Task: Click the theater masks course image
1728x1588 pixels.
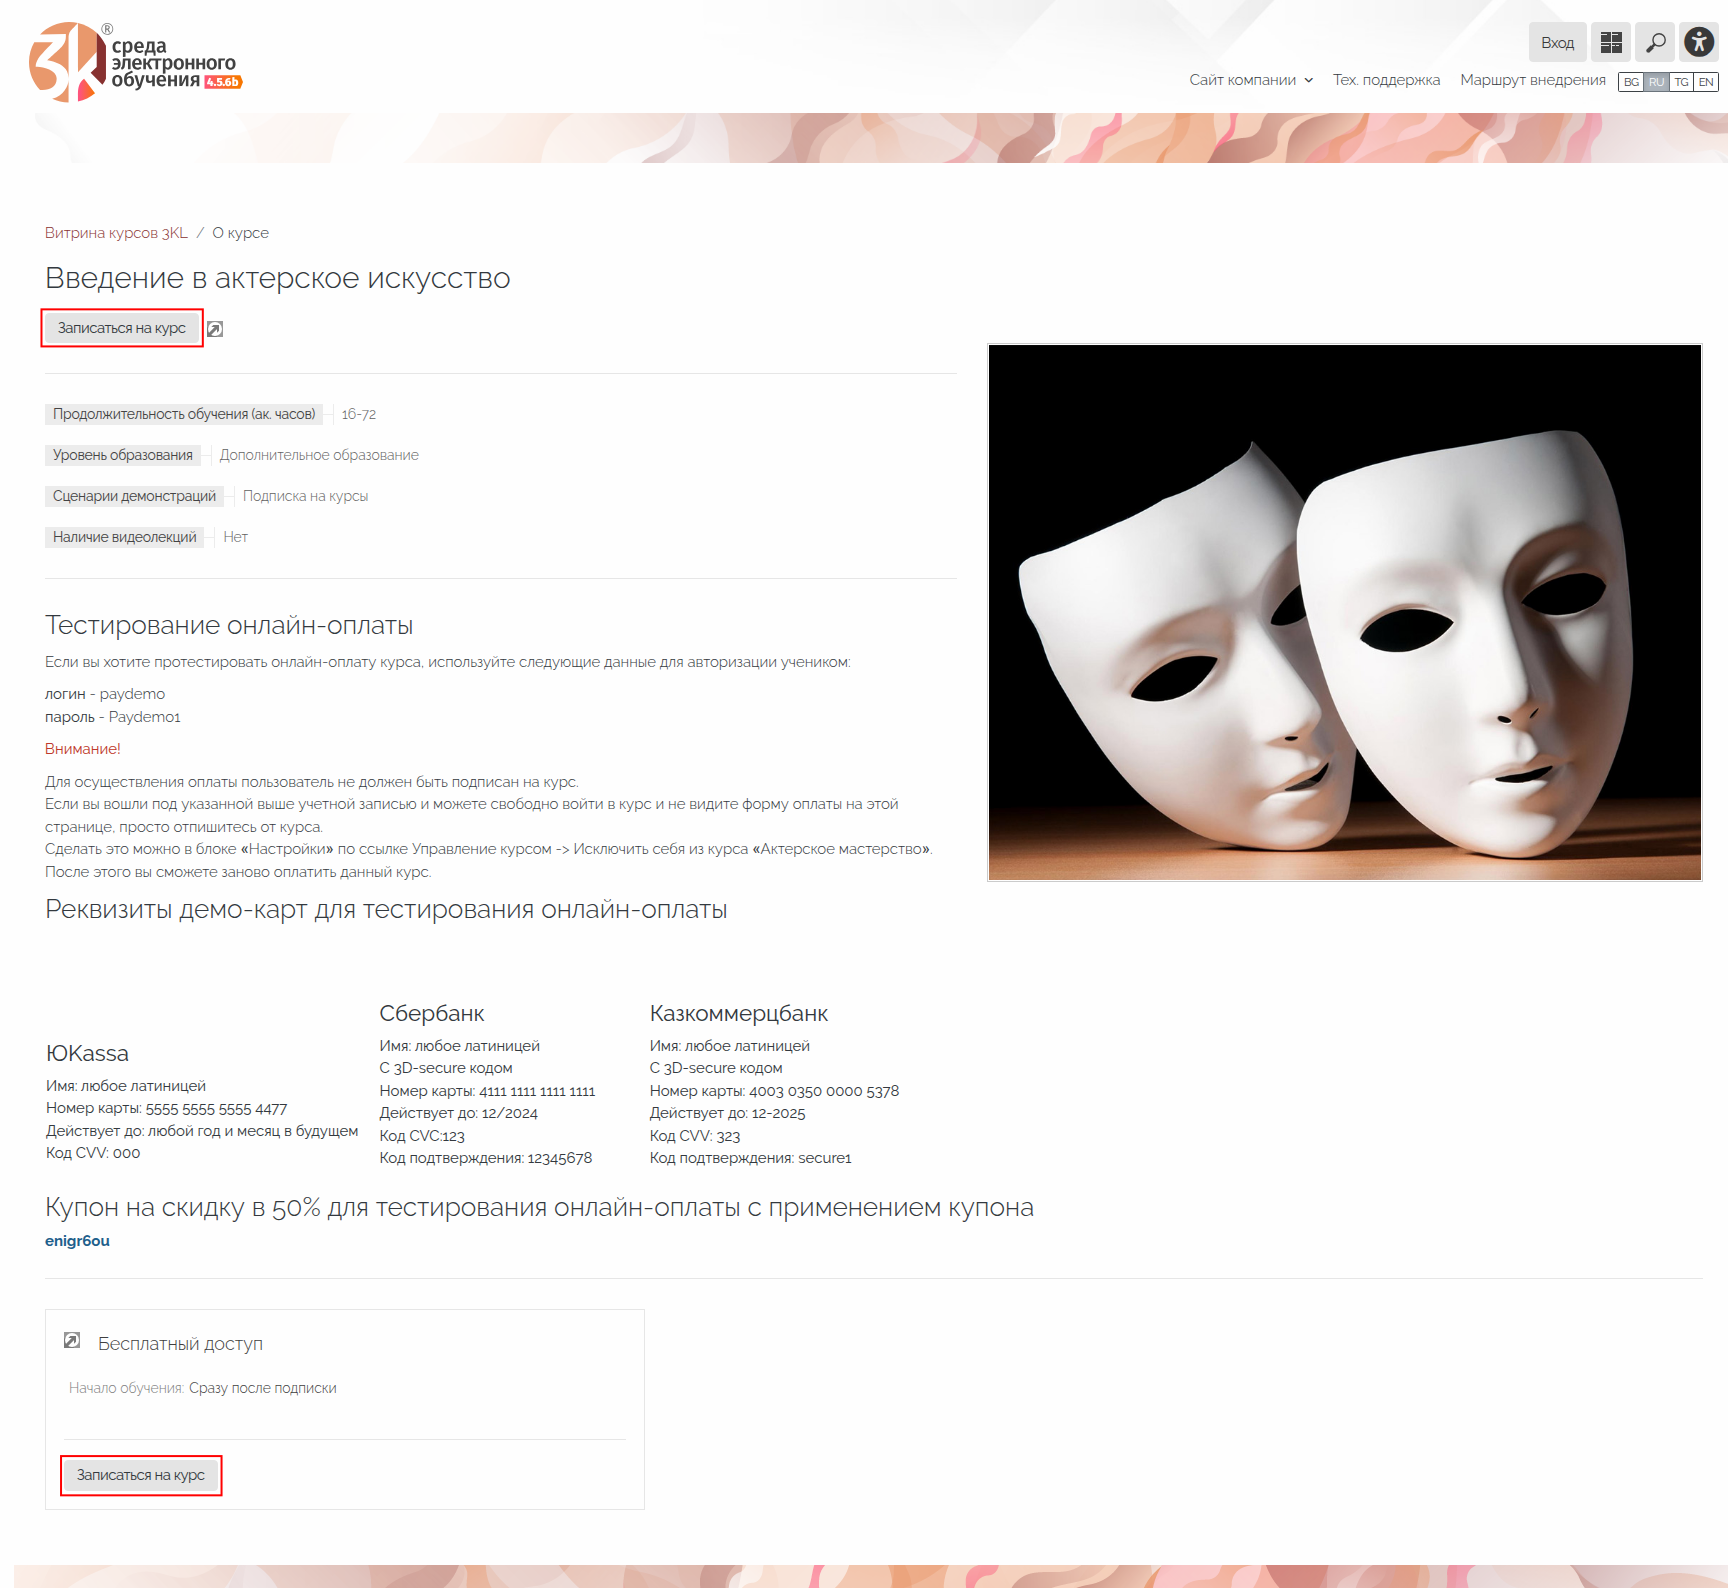Action: [x=1344, y=612]
